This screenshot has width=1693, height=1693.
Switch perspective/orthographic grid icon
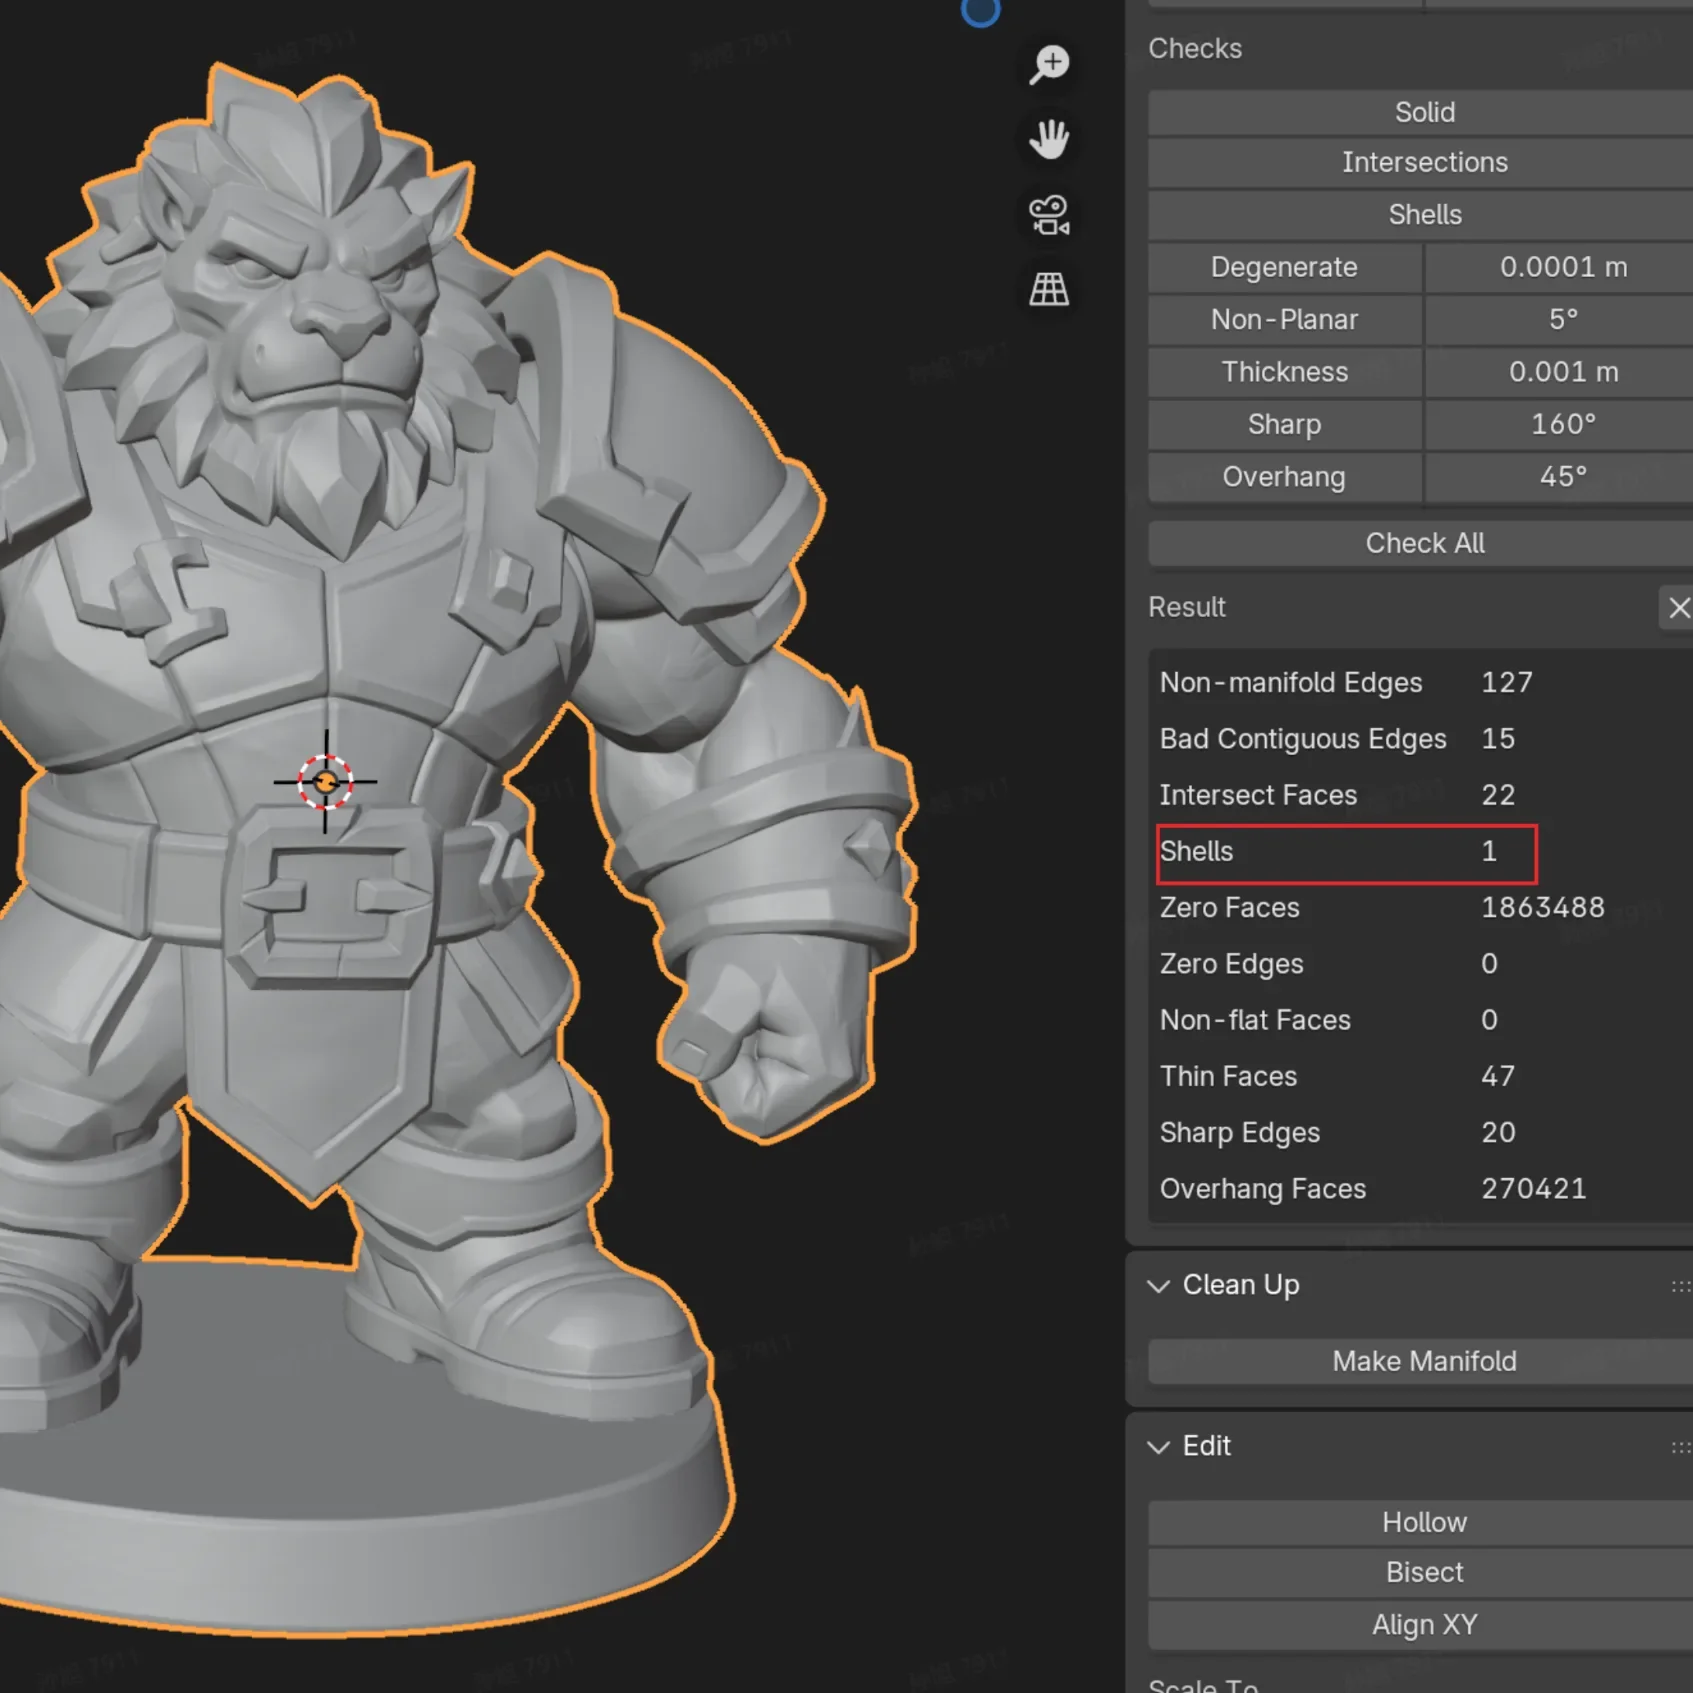coord(1050,290)
